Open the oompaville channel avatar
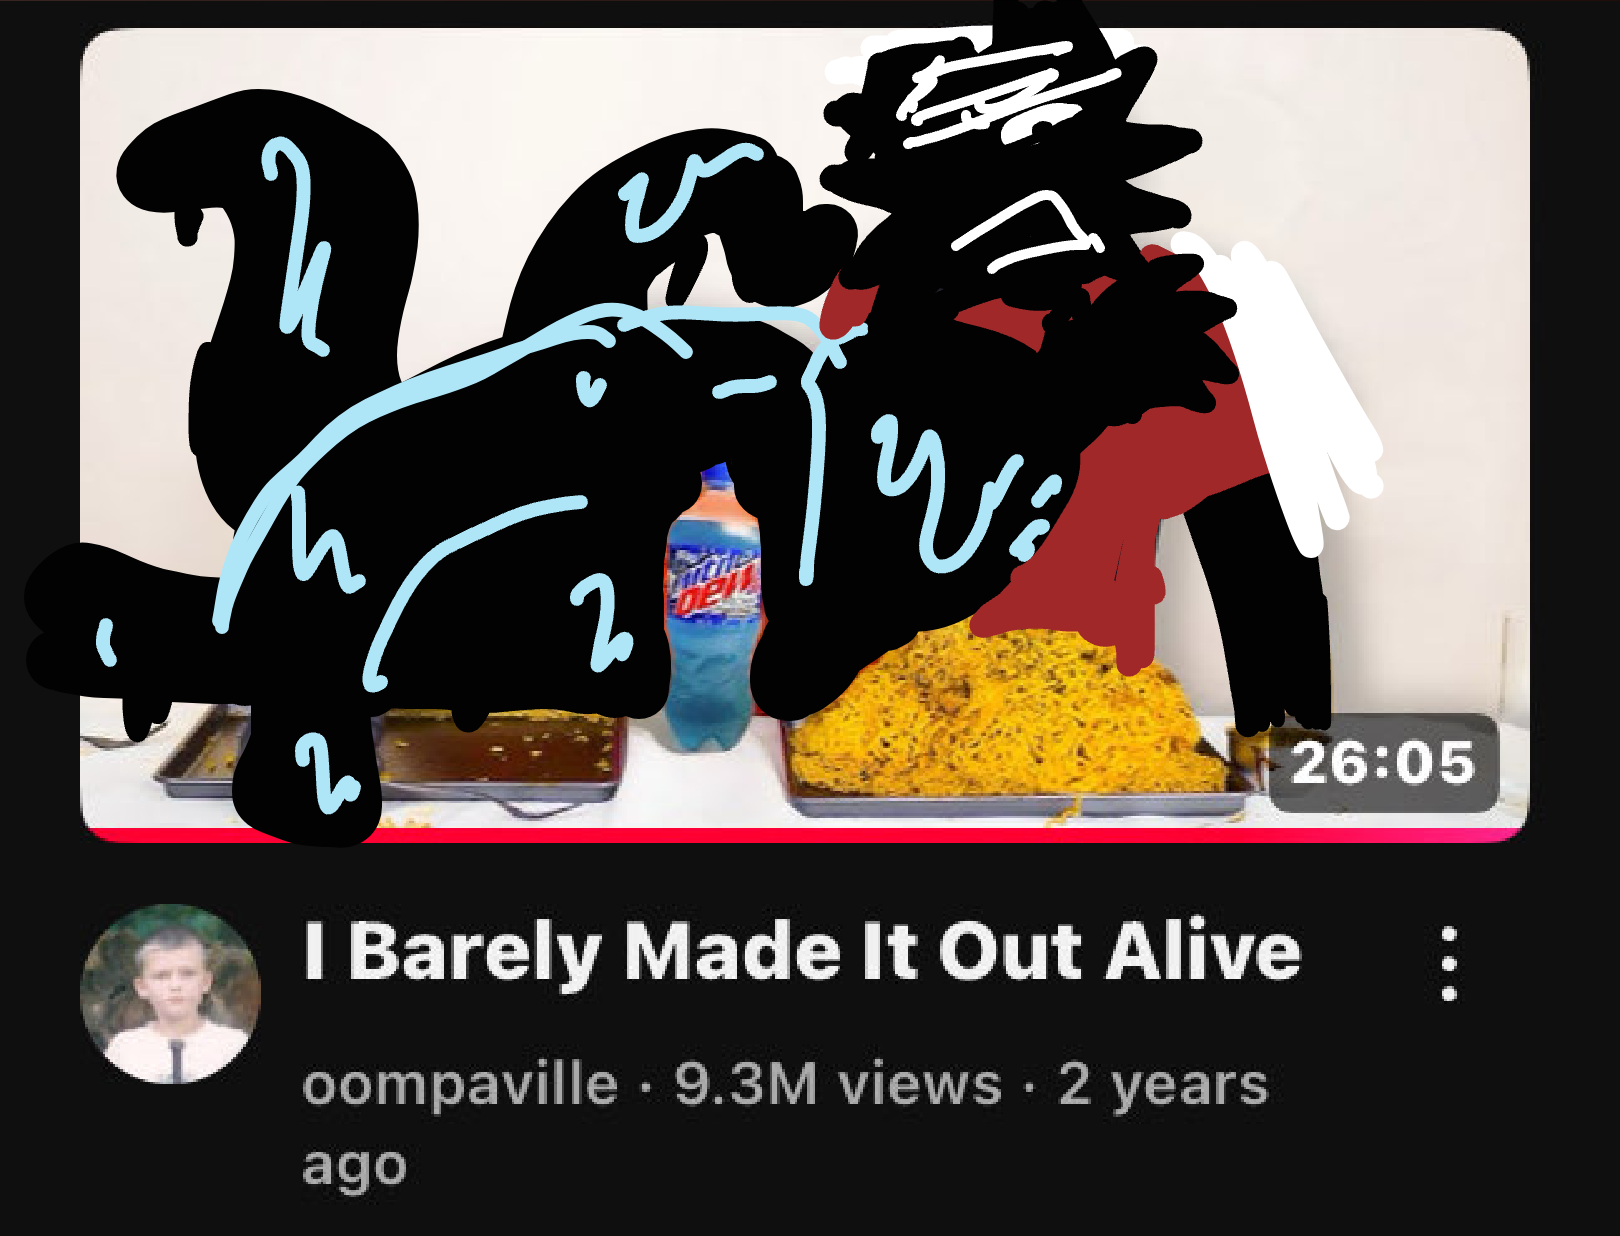This screenshot has width=1620, height=1236. (170, 993)
